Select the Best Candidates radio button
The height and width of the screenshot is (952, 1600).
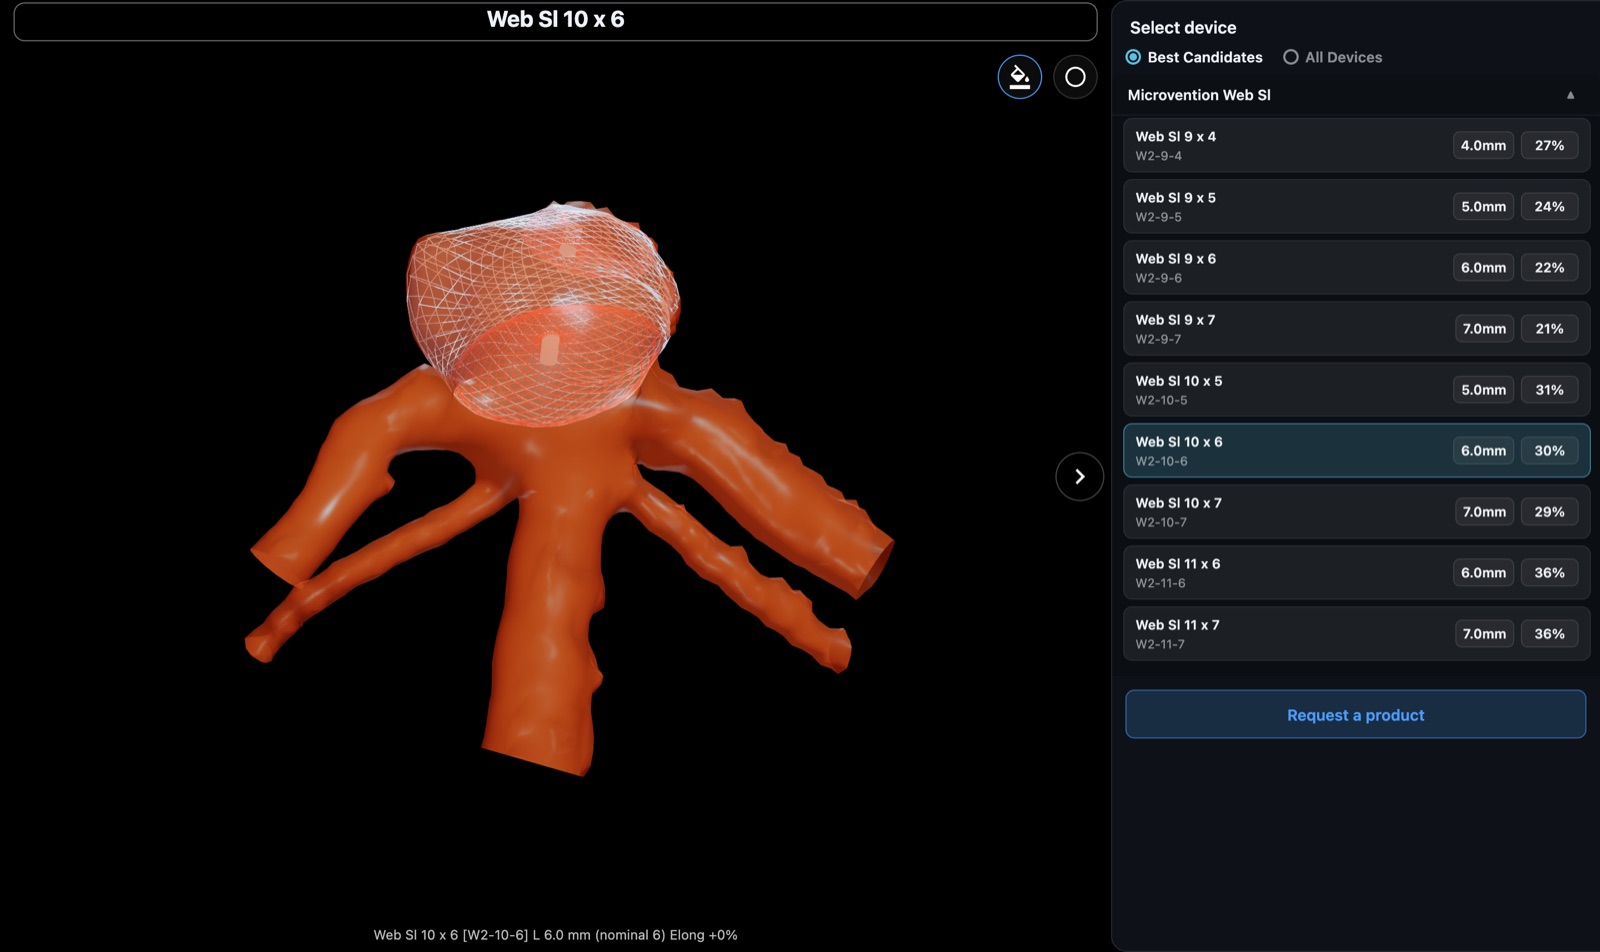[x=1133, y=57]
